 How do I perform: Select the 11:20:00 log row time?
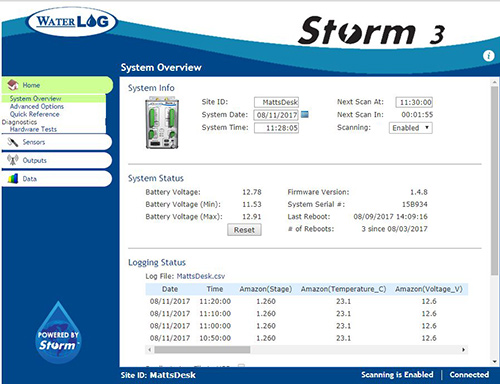pyautogui.click(x=215, y=301)
